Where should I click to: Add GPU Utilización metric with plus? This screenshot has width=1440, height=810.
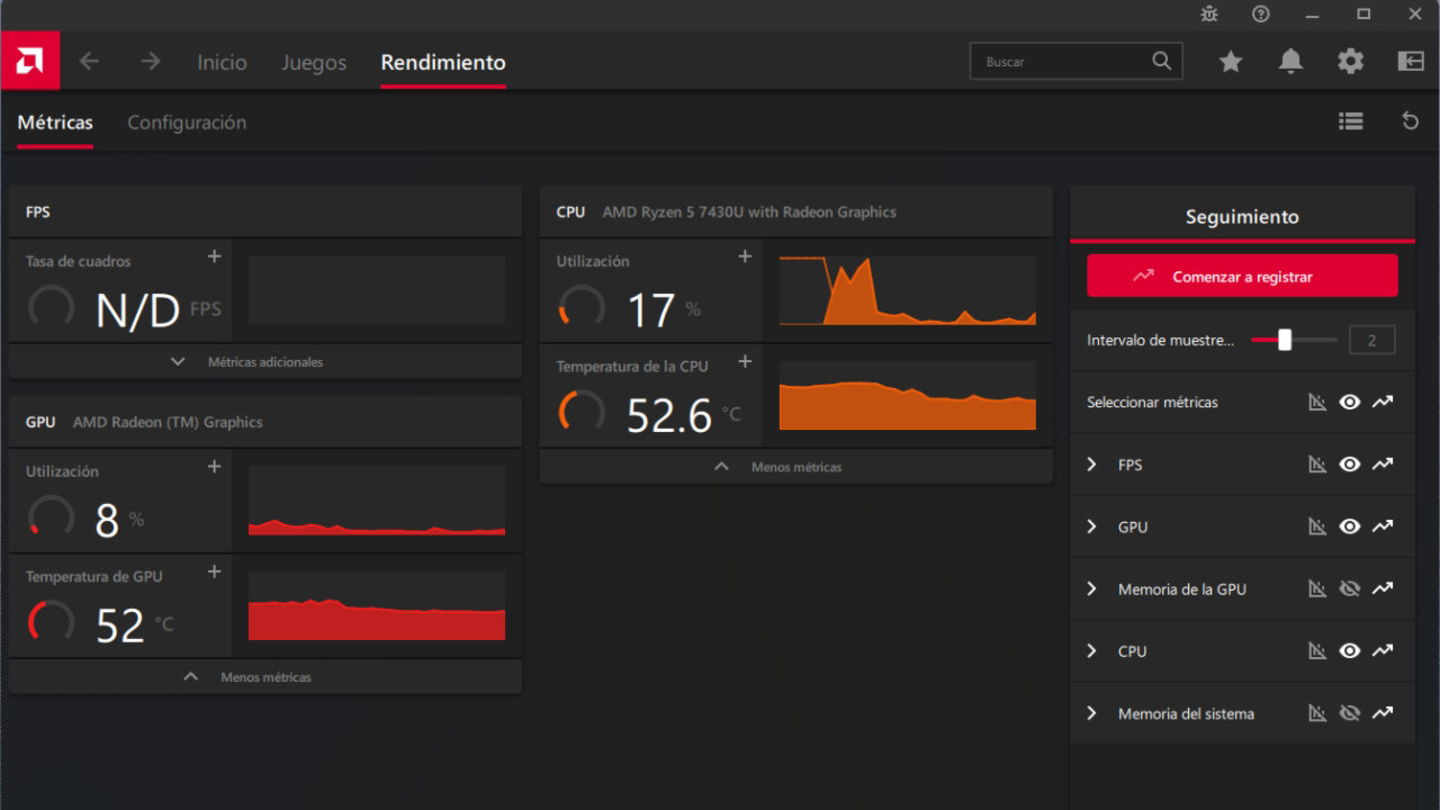click(214, 467)
